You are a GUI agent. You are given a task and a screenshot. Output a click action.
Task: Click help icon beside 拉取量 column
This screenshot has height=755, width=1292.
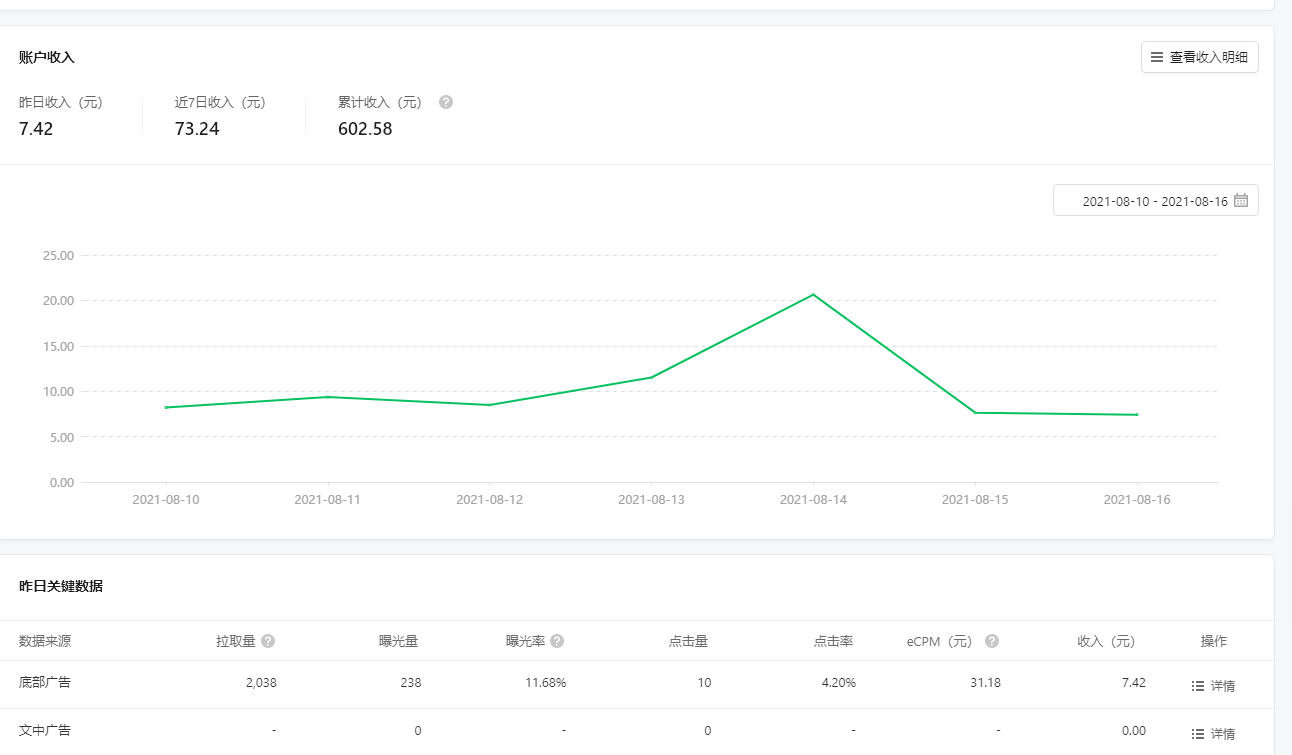pyautogui.click(x=268, y=641)
